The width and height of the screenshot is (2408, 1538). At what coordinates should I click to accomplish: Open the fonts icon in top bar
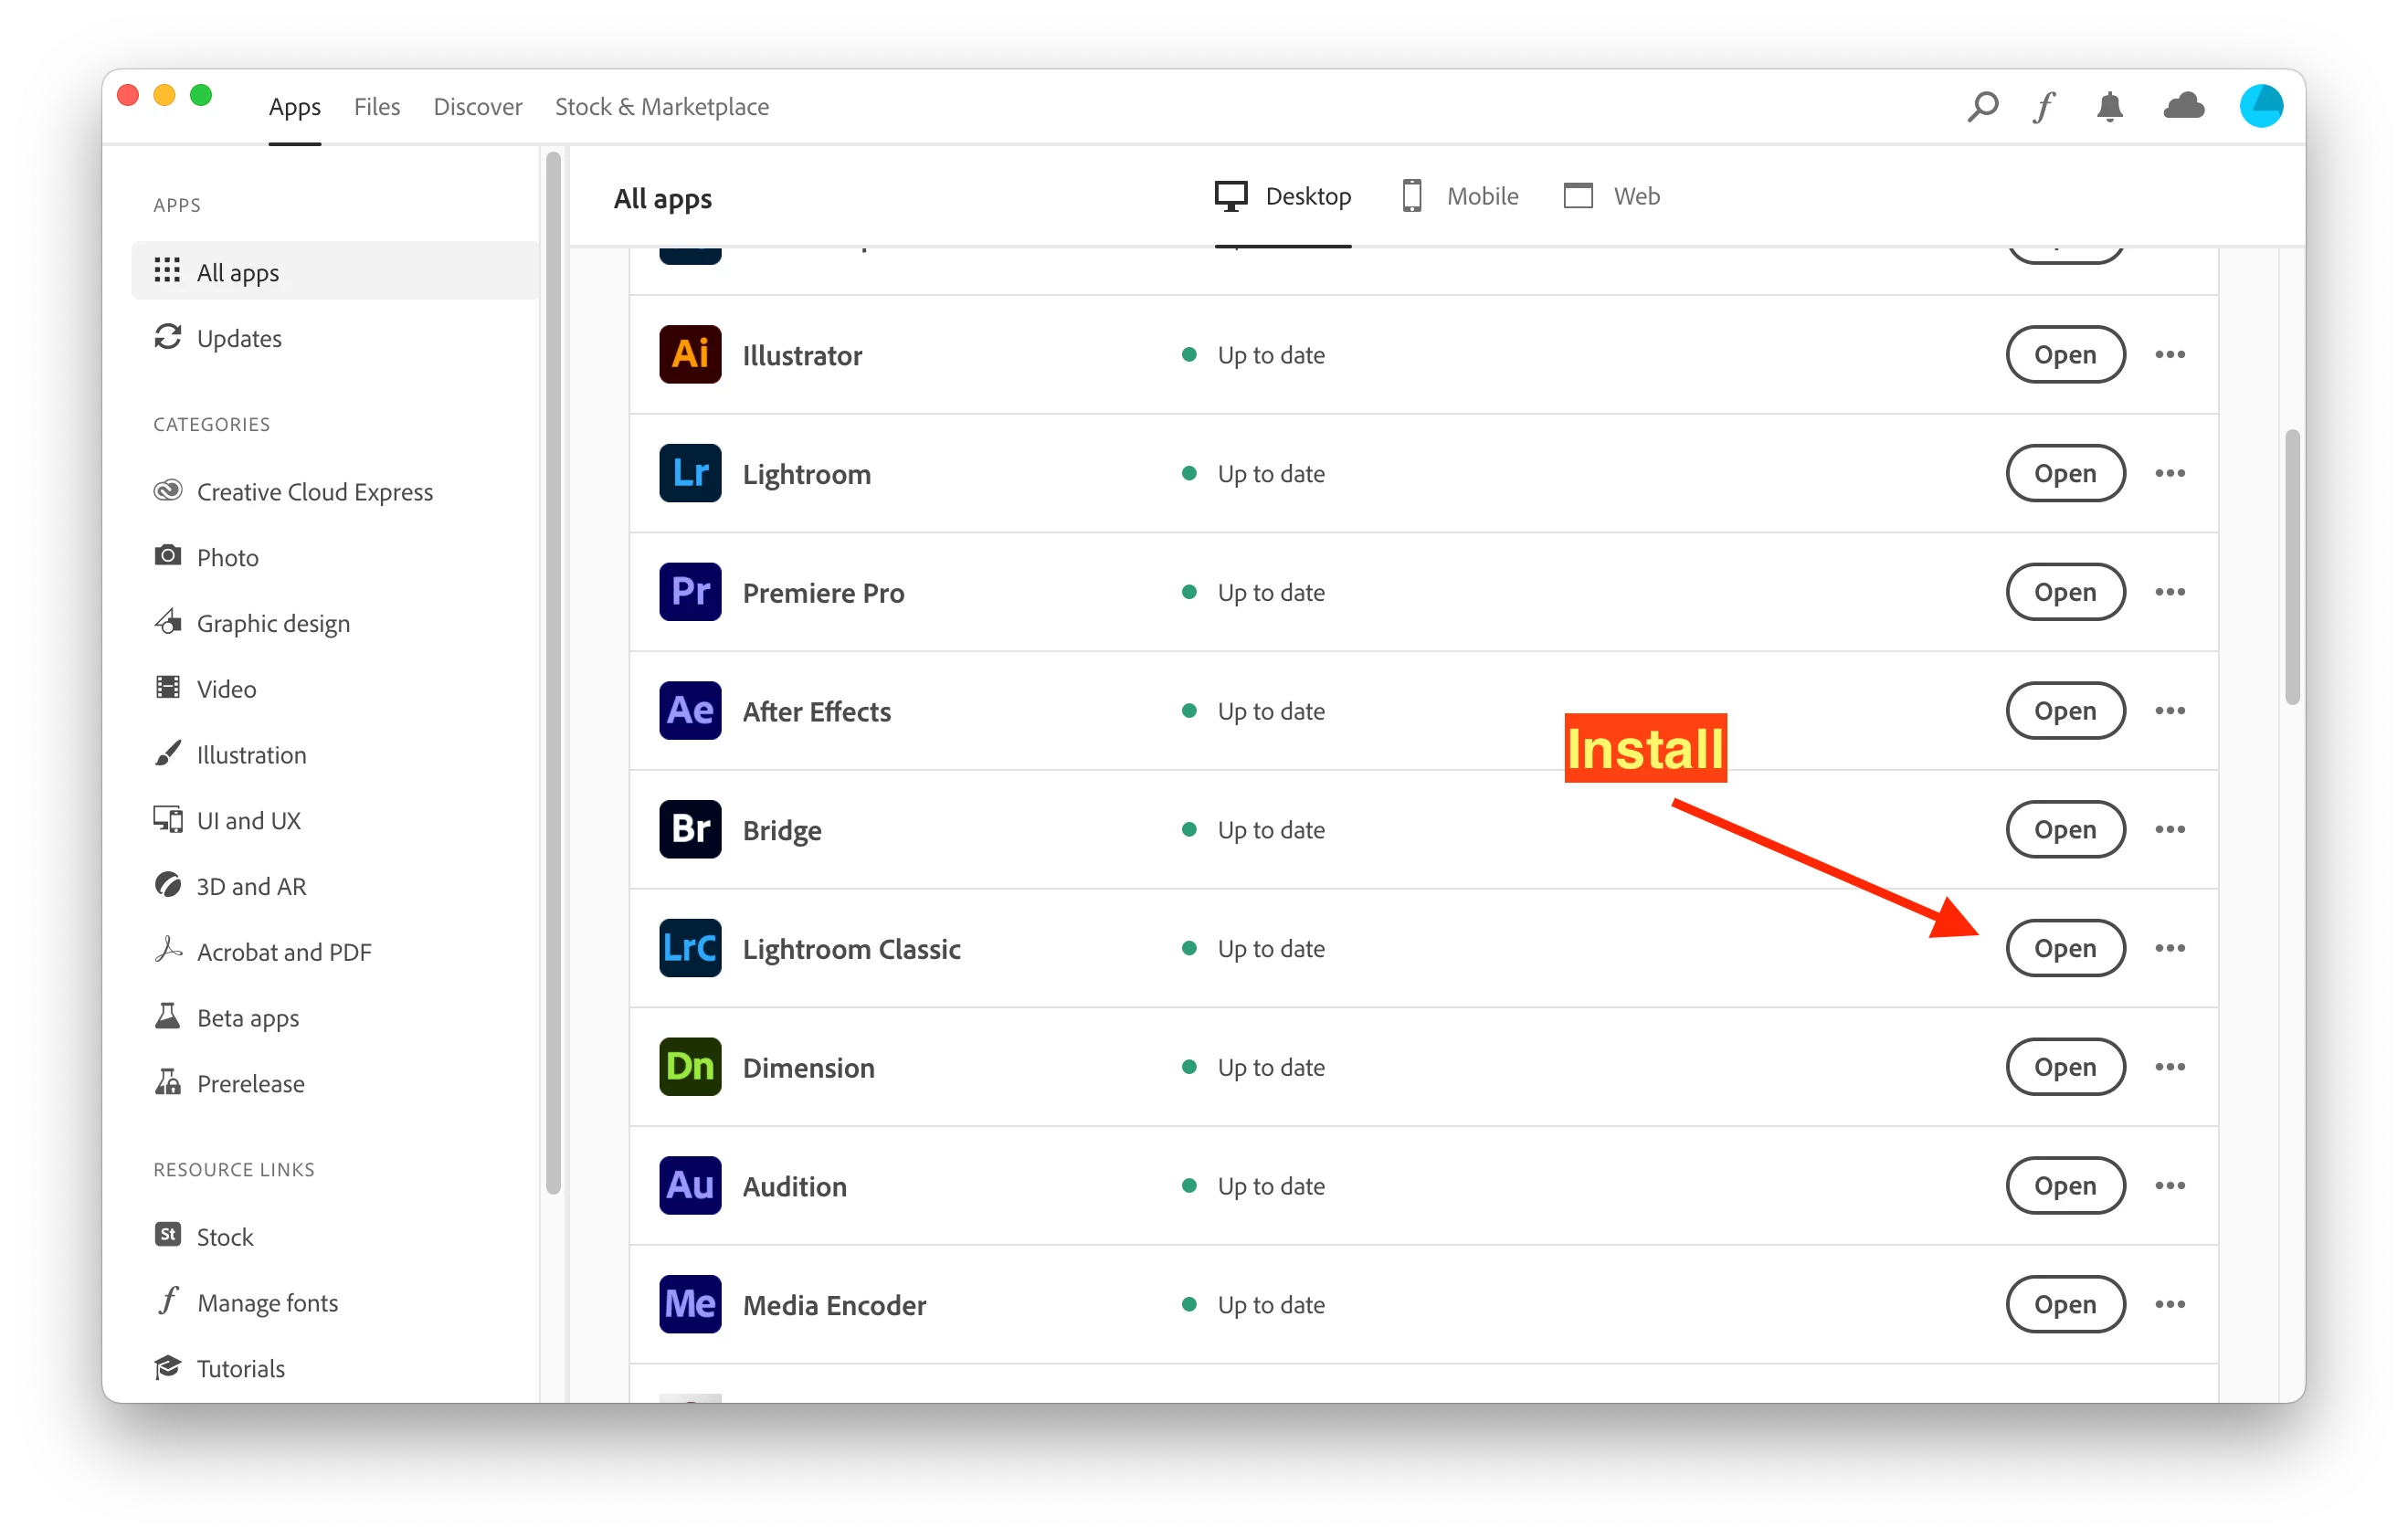click(x=2044, y=106)
